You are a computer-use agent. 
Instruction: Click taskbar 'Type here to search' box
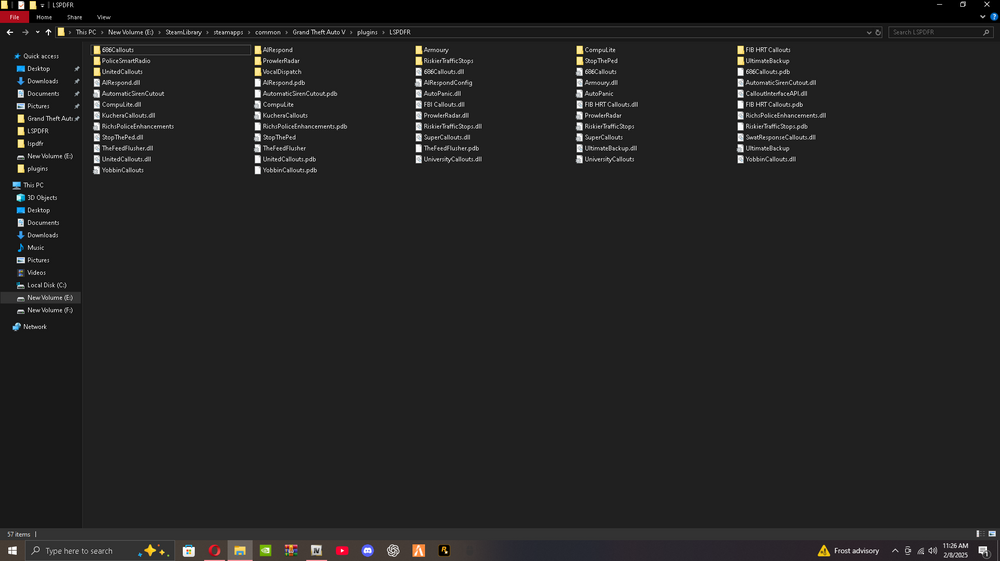tap(99, 551)
